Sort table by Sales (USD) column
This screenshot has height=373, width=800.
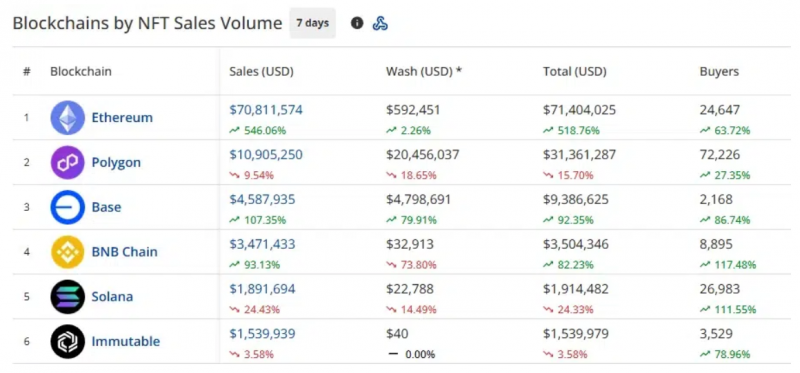coord(261,71)
